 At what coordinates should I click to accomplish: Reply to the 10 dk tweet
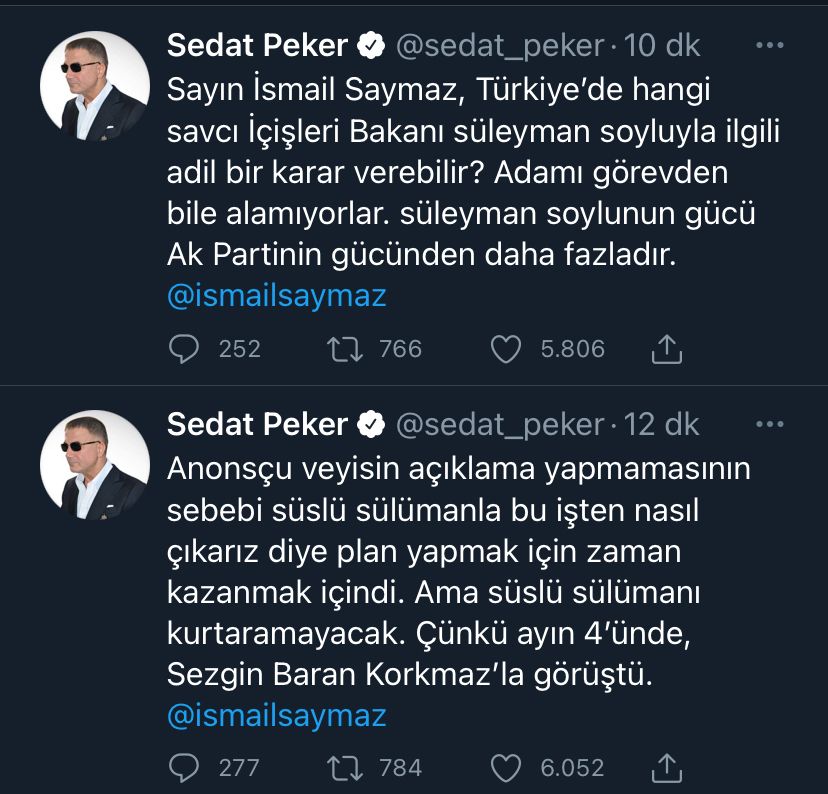(x=184, y=349)
